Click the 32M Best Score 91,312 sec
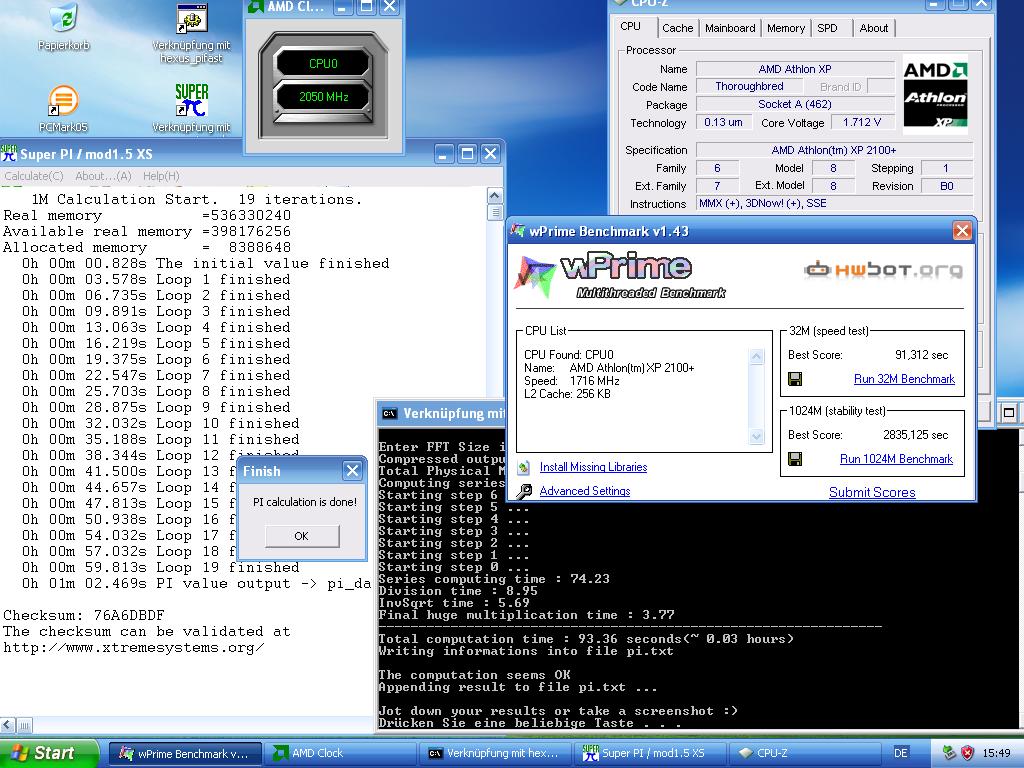 (921, 355)
